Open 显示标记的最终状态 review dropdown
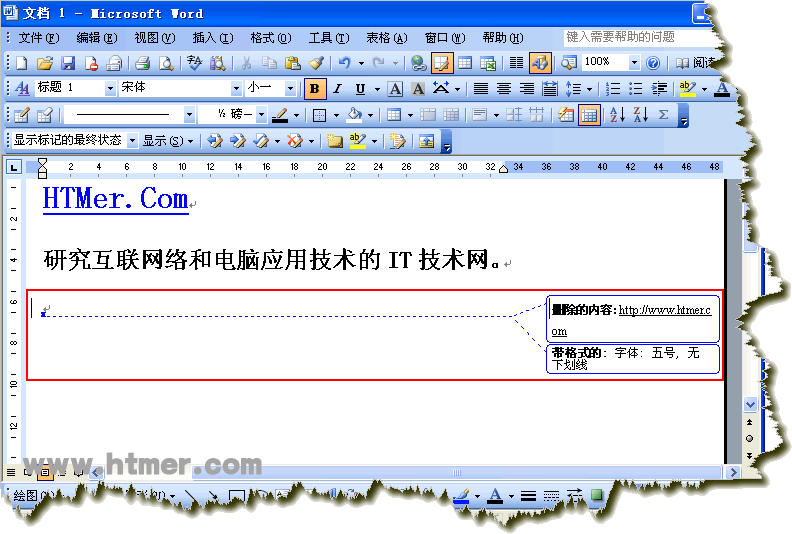792x534 pixels. click(x=132, y=141)
